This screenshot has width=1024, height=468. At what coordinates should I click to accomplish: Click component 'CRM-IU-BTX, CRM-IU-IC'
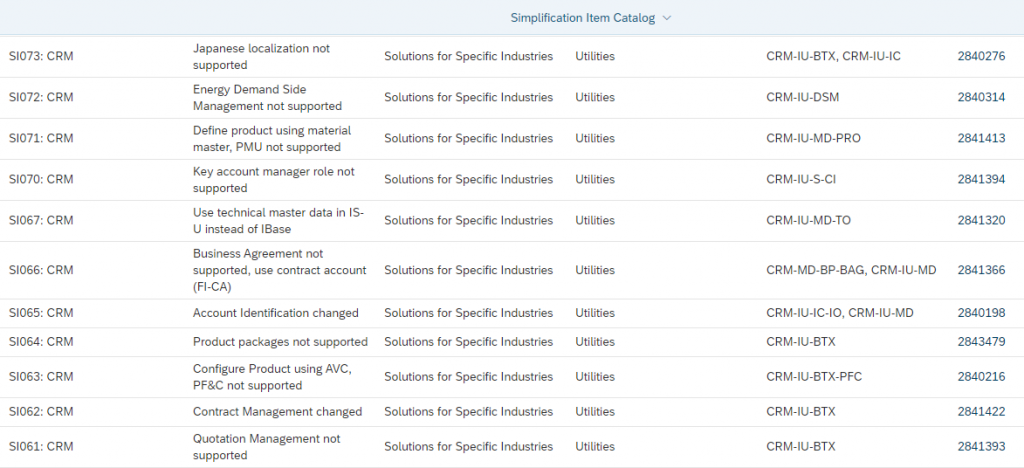point(833,56)
